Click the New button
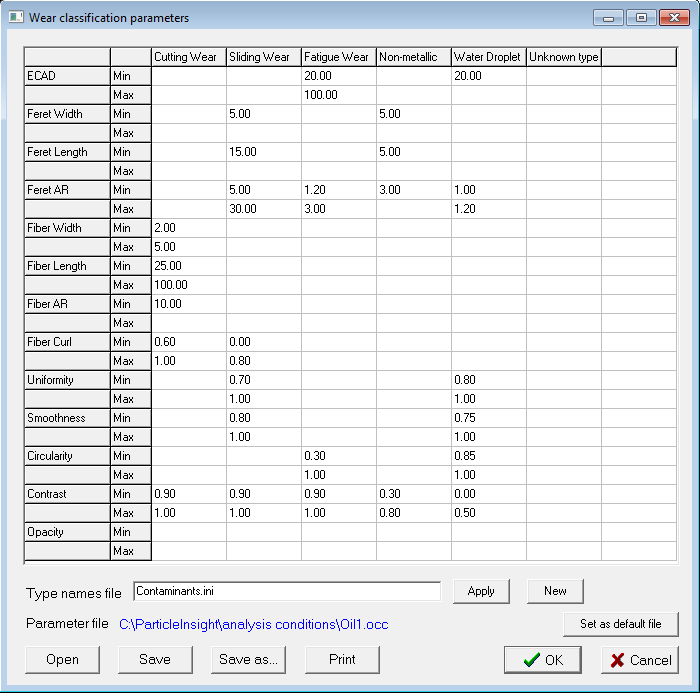Screen dimensions: 700x693 pyautogui.click(x=555, y=591)
